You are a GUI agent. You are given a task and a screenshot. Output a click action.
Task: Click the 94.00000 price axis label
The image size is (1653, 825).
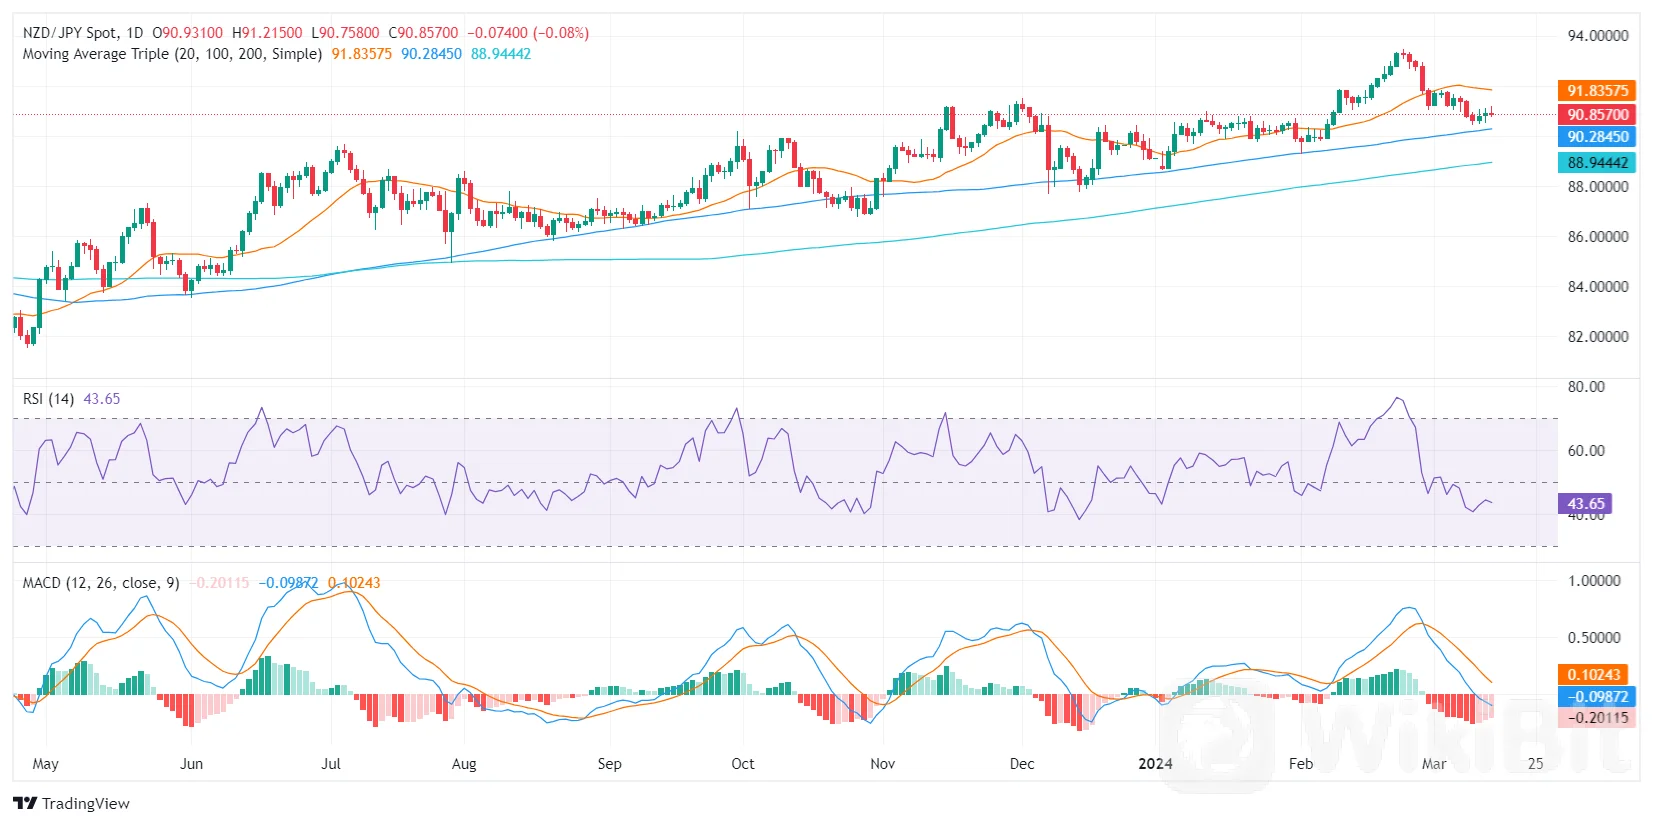pos(1597,36)
